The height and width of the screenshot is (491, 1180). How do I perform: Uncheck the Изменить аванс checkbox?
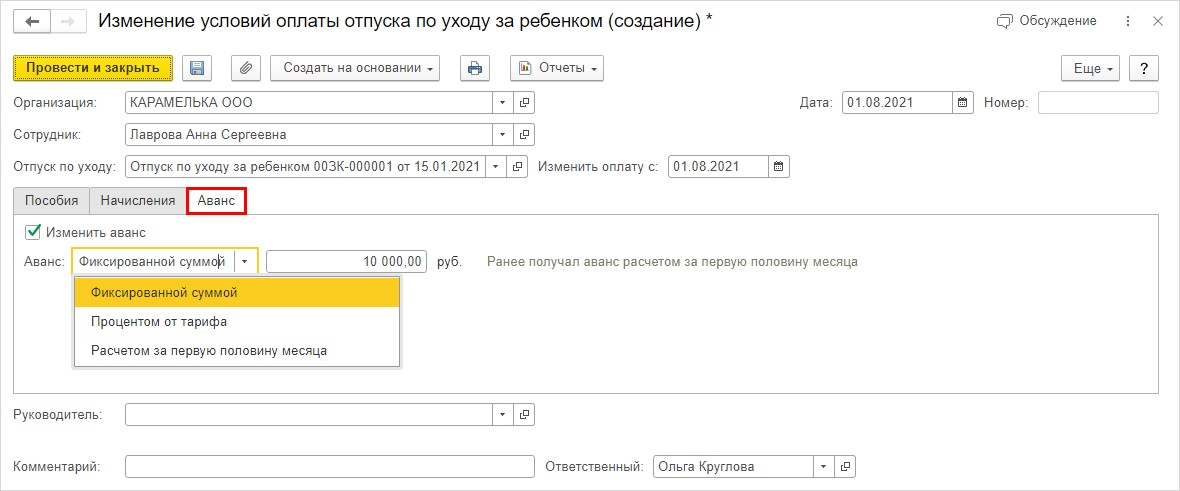(32, 233)
